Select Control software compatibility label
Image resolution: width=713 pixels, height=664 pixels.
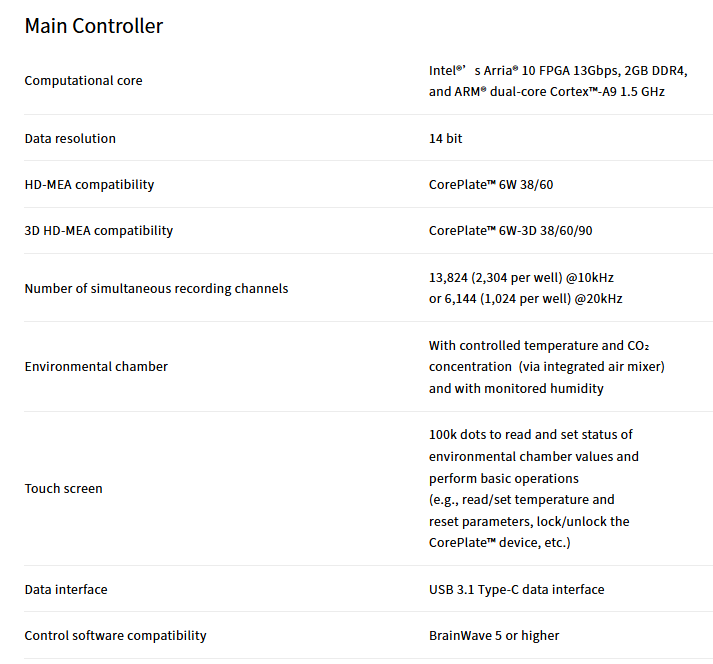point(115,635)
